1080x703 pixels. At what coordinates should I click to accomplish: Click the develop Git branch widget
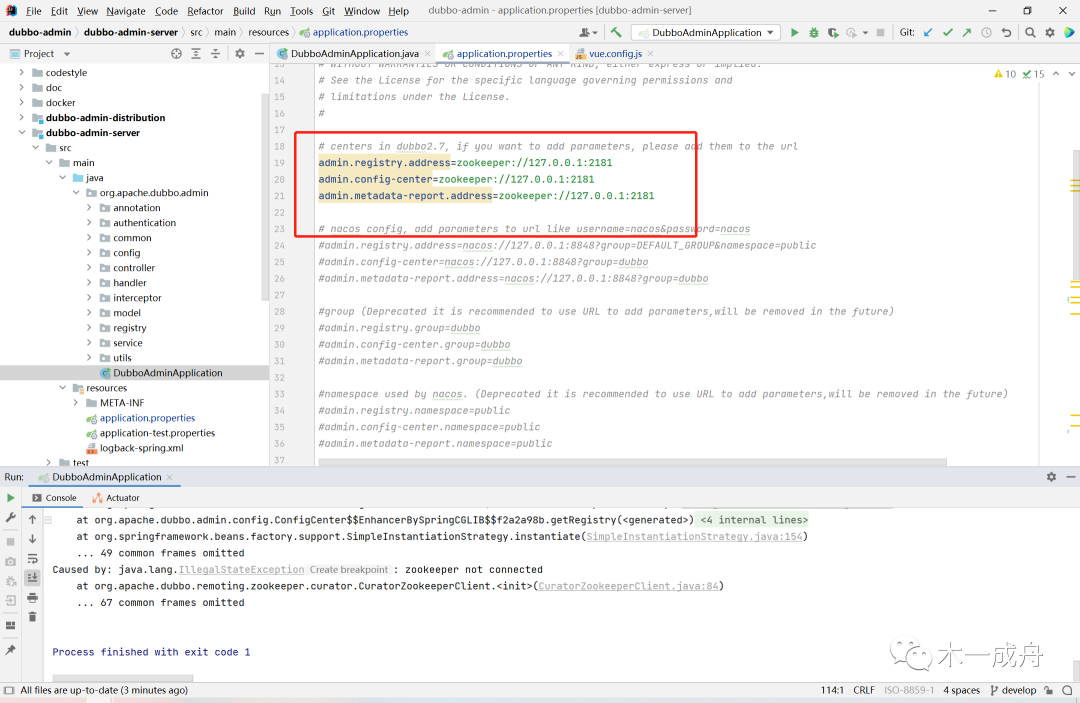point(1013,691)
